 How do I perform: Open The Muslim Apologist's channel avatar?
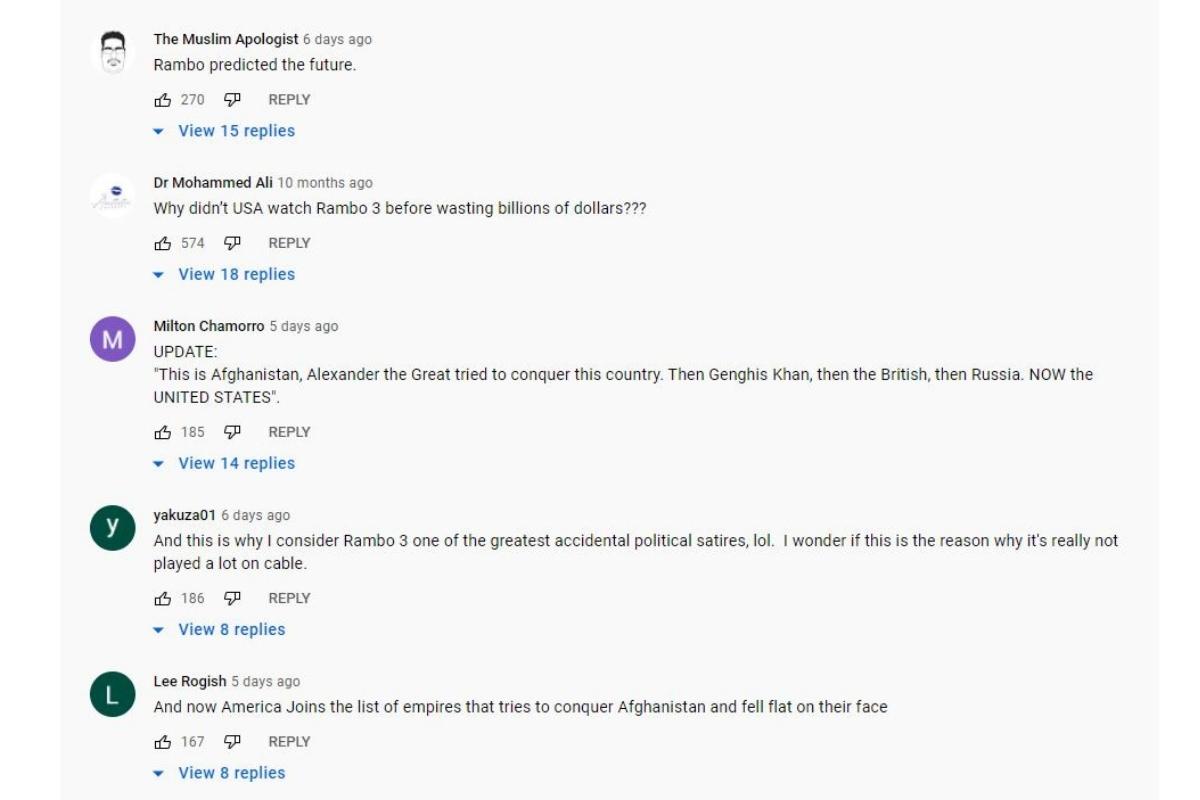[x=112, y=52]
